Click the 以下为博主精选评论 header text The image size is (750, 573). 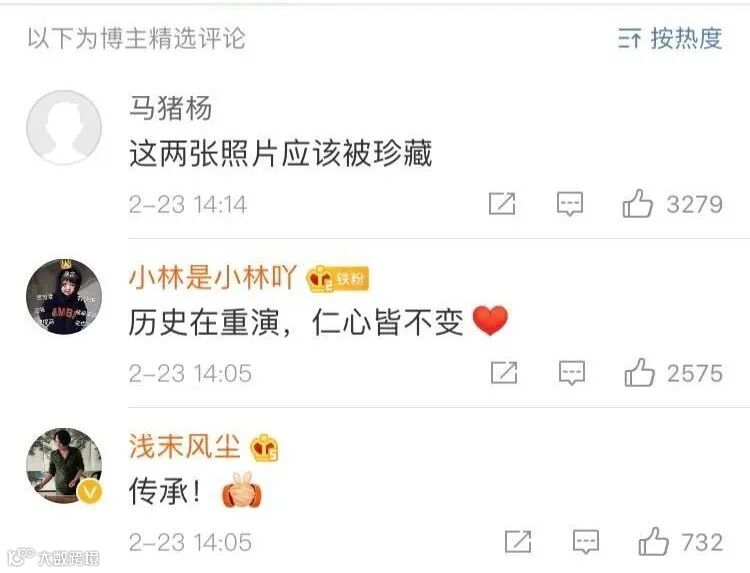(136, 38)
